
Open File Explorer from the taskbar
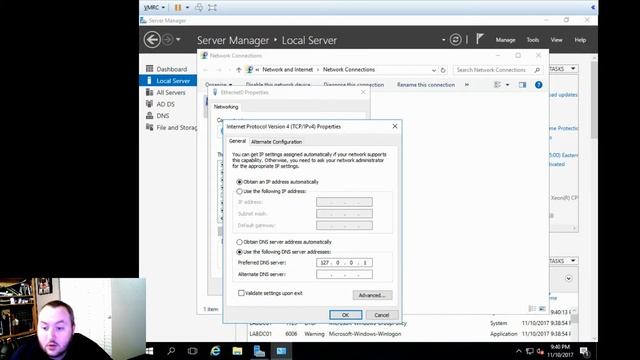[237, 351]
